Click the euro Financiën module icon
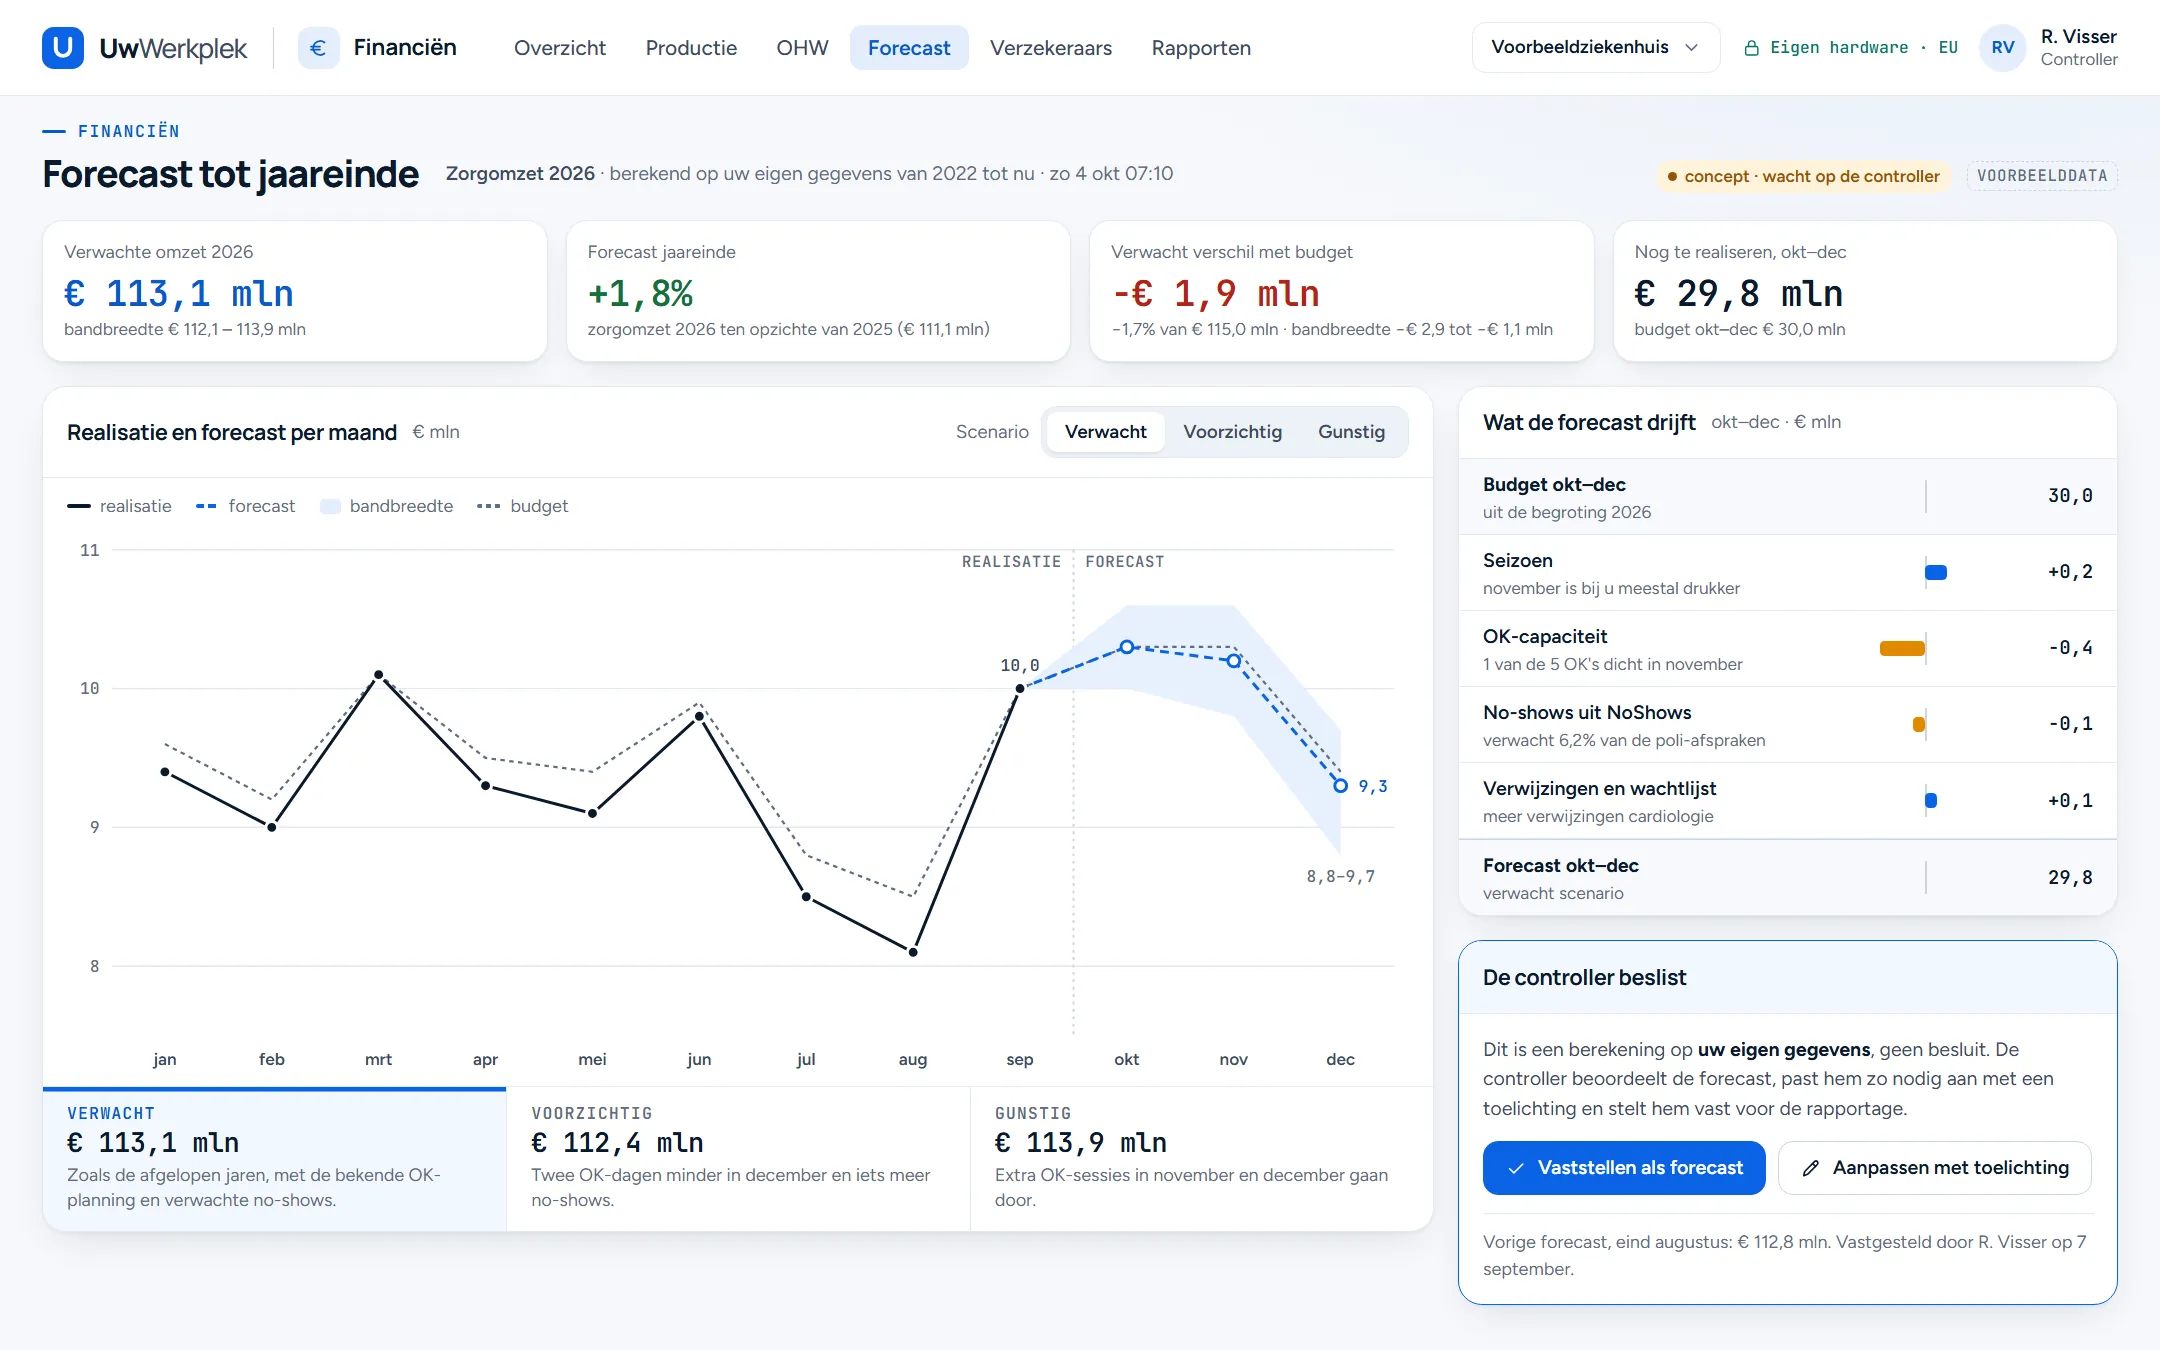This screenshot has height=1350, width=2160. [318, 48]
